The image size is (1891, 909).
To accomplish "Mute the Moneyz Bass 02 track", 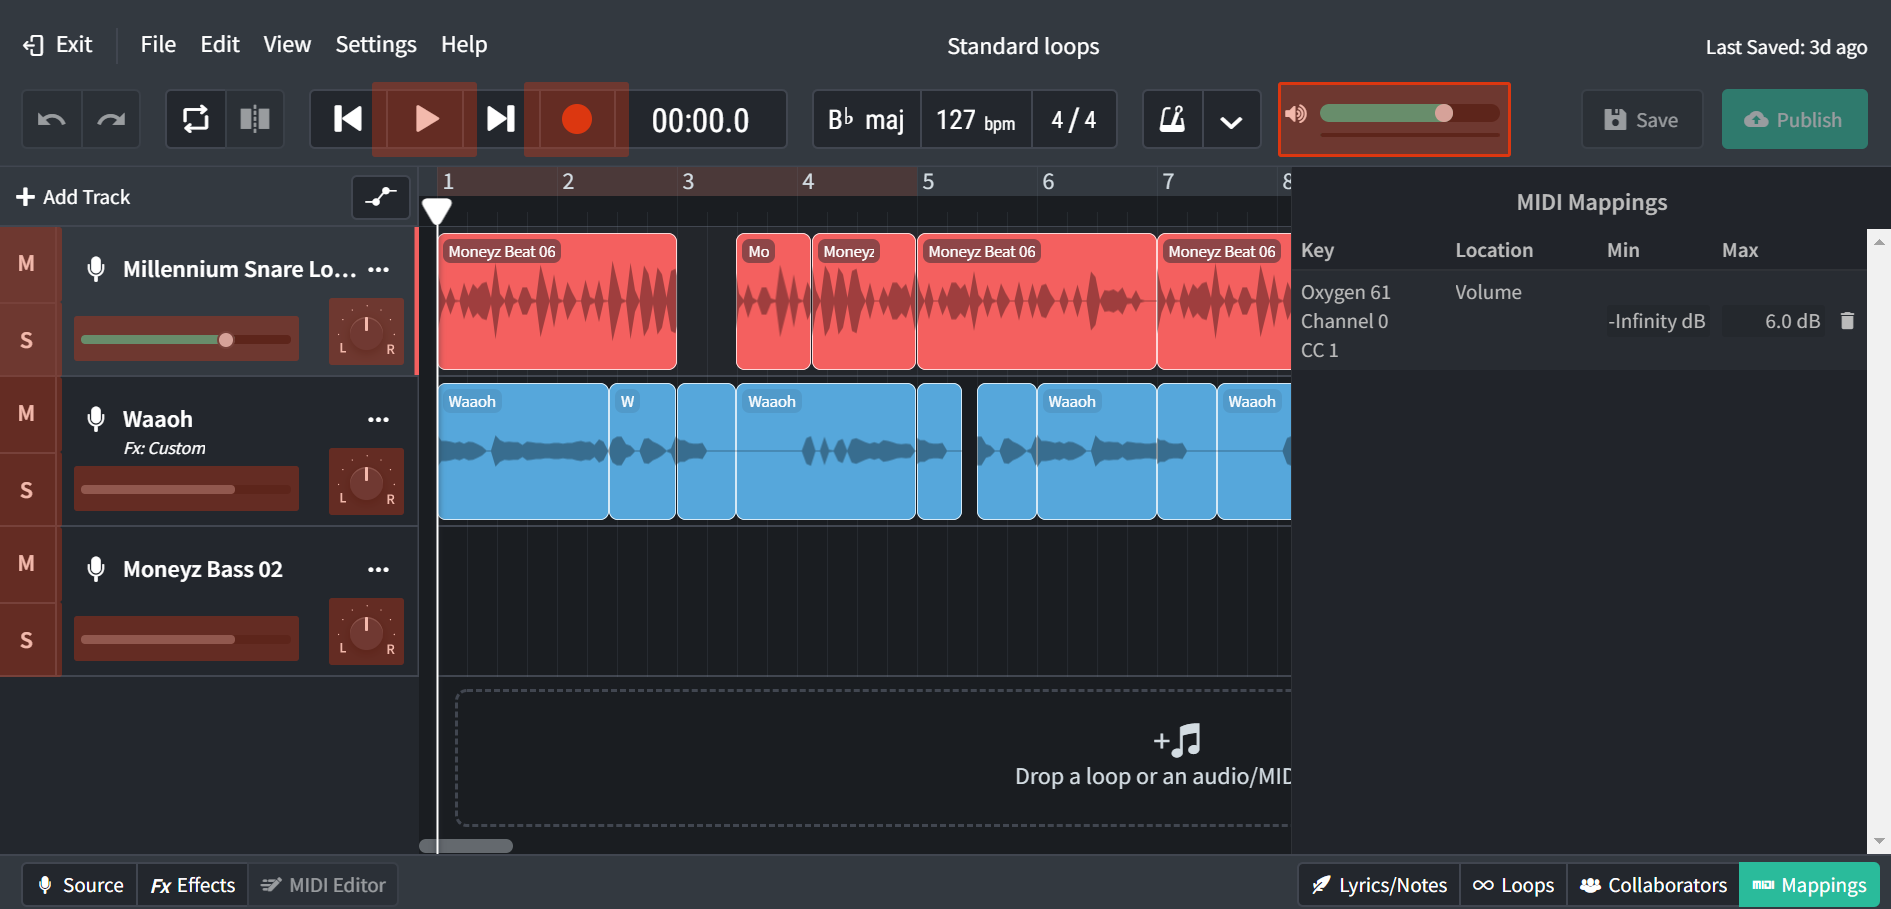I will pos(27,564).
